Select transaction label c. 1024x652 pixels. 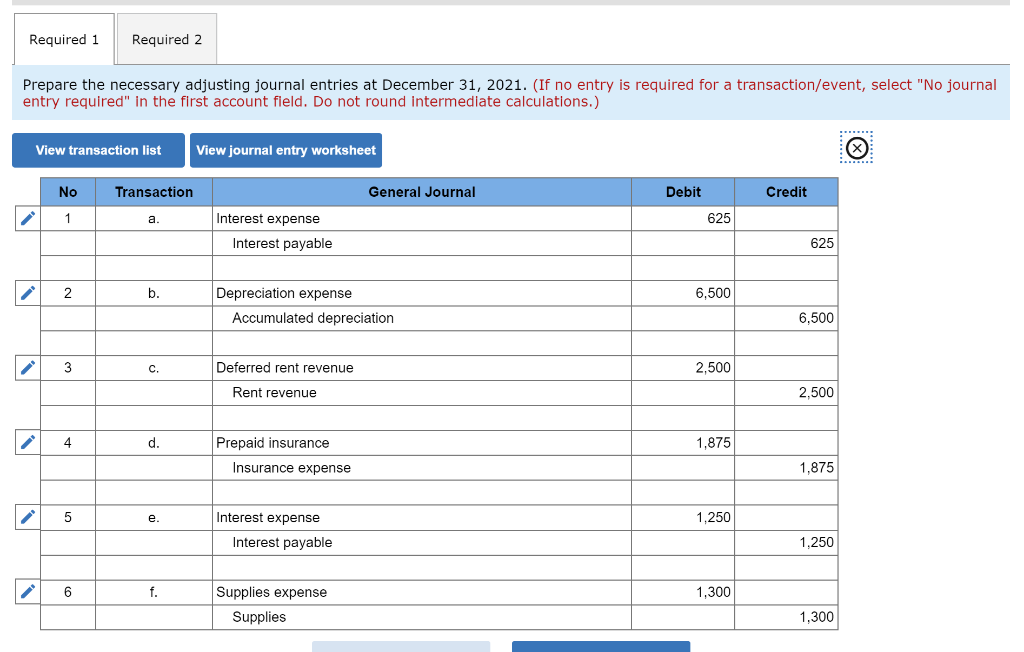pos(154,368)
